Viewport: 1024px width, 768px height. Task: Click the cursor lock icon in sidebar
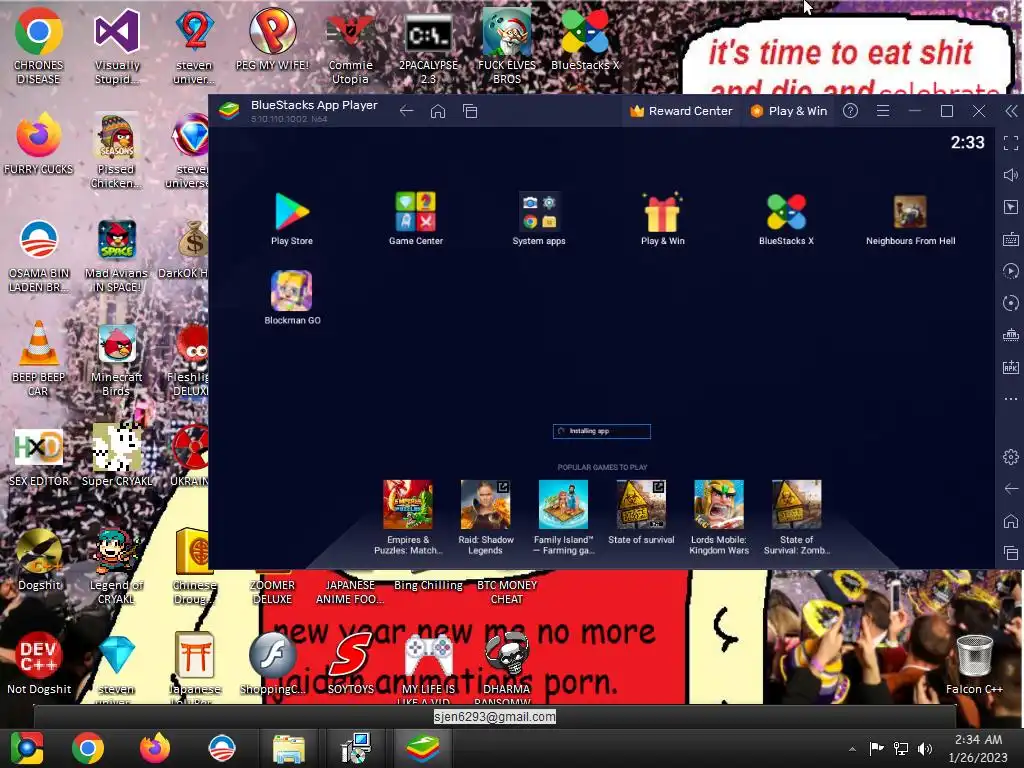click(x=1011, y=207)
